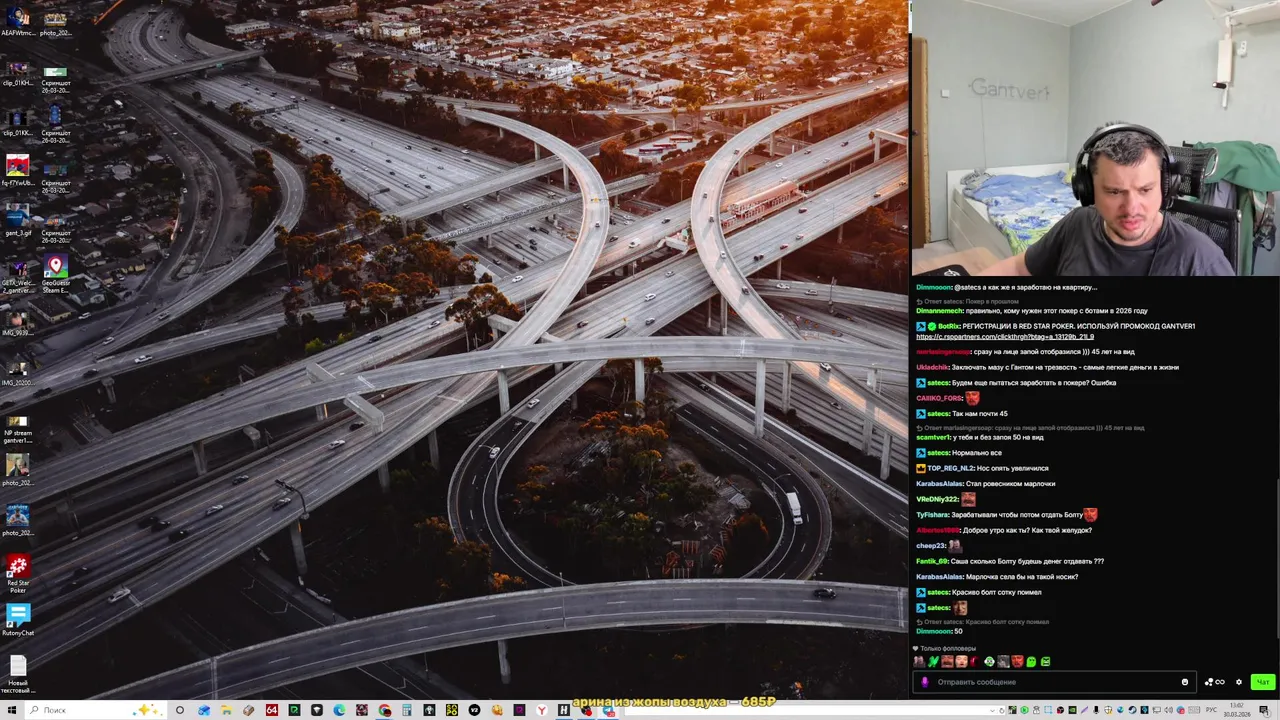Open the V2 taskbar app icon
The image size is (1280, 720).
coord(474,710)
